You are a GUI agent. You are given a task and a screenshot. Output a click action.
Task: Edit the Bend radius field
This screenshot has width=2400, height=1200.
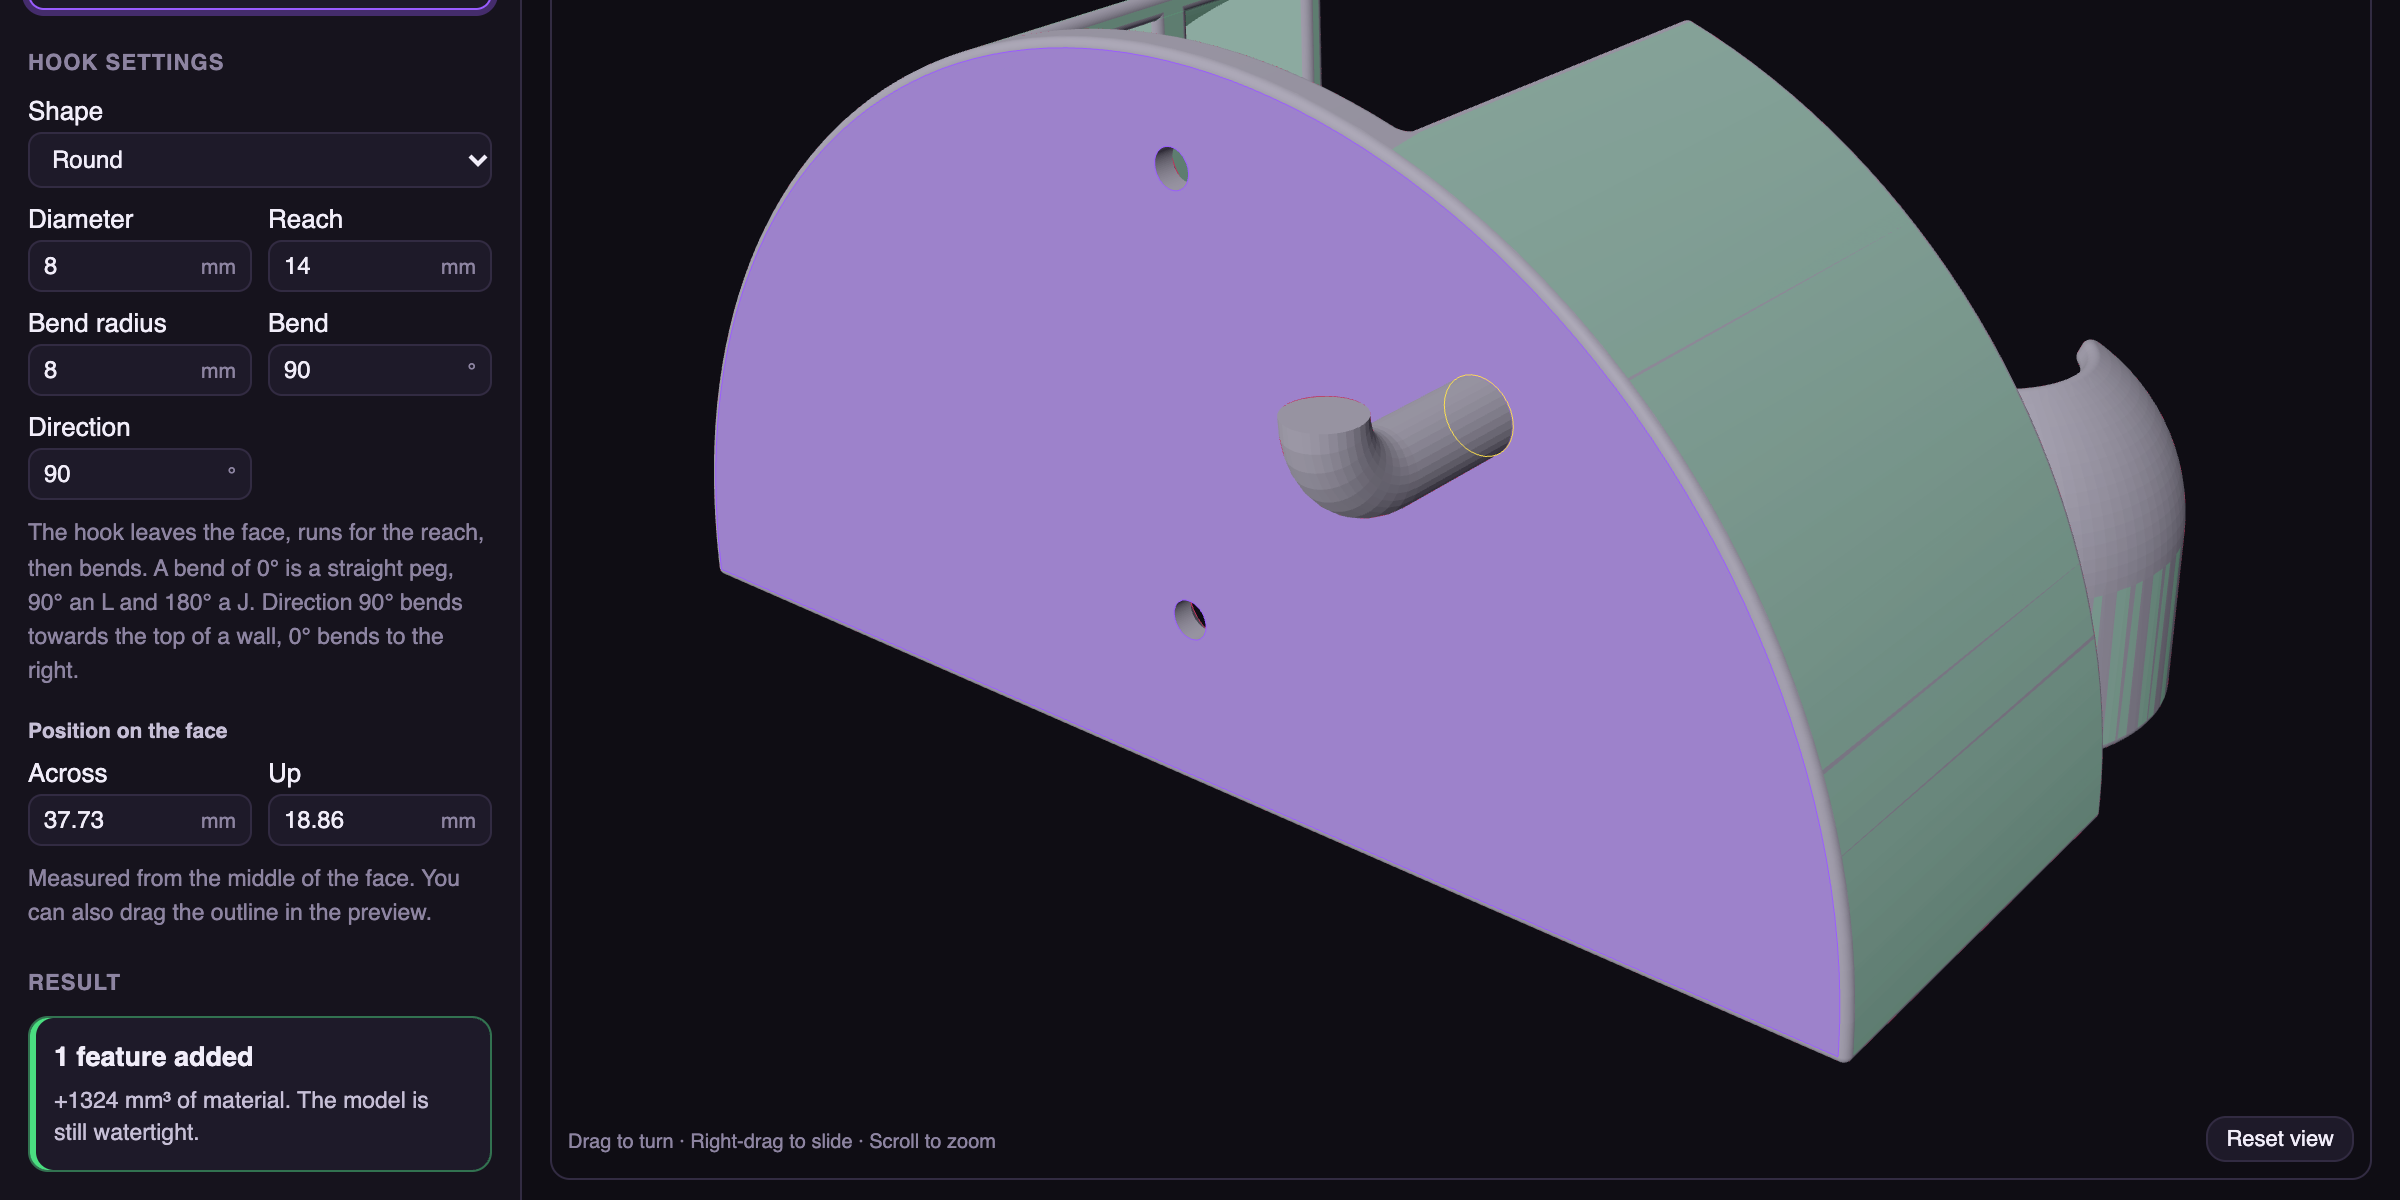(x=140, y=370)
